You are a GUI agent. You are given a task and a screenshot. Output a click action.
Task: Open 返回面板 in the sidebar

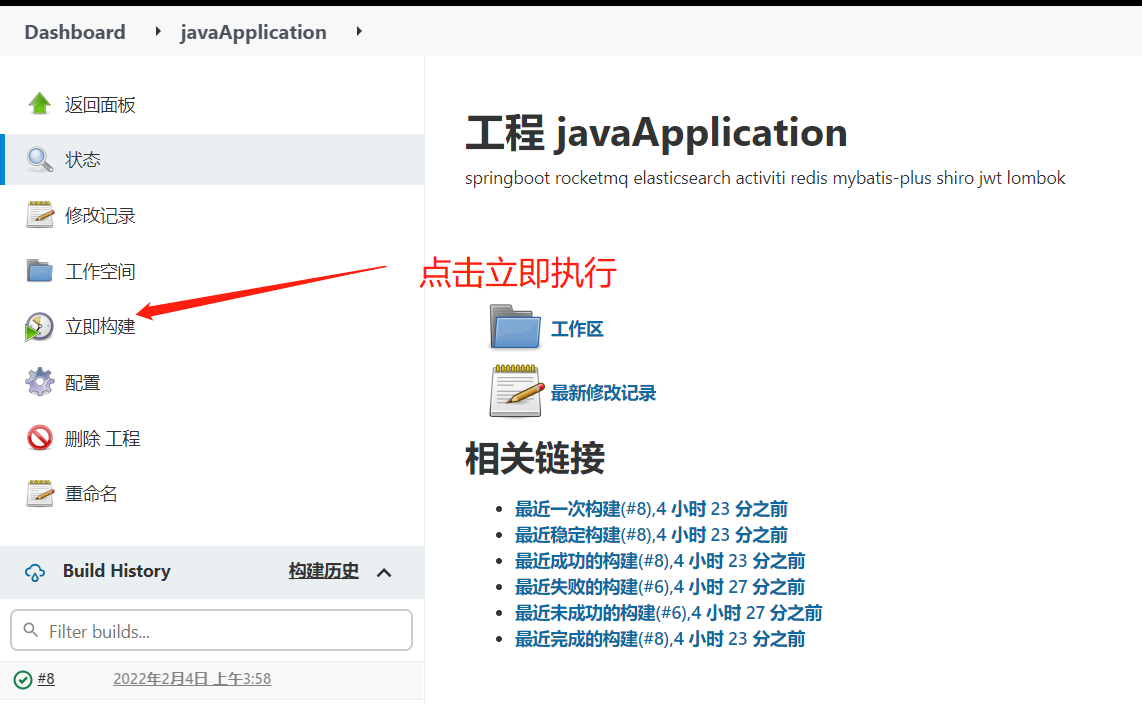coord(100,105)
